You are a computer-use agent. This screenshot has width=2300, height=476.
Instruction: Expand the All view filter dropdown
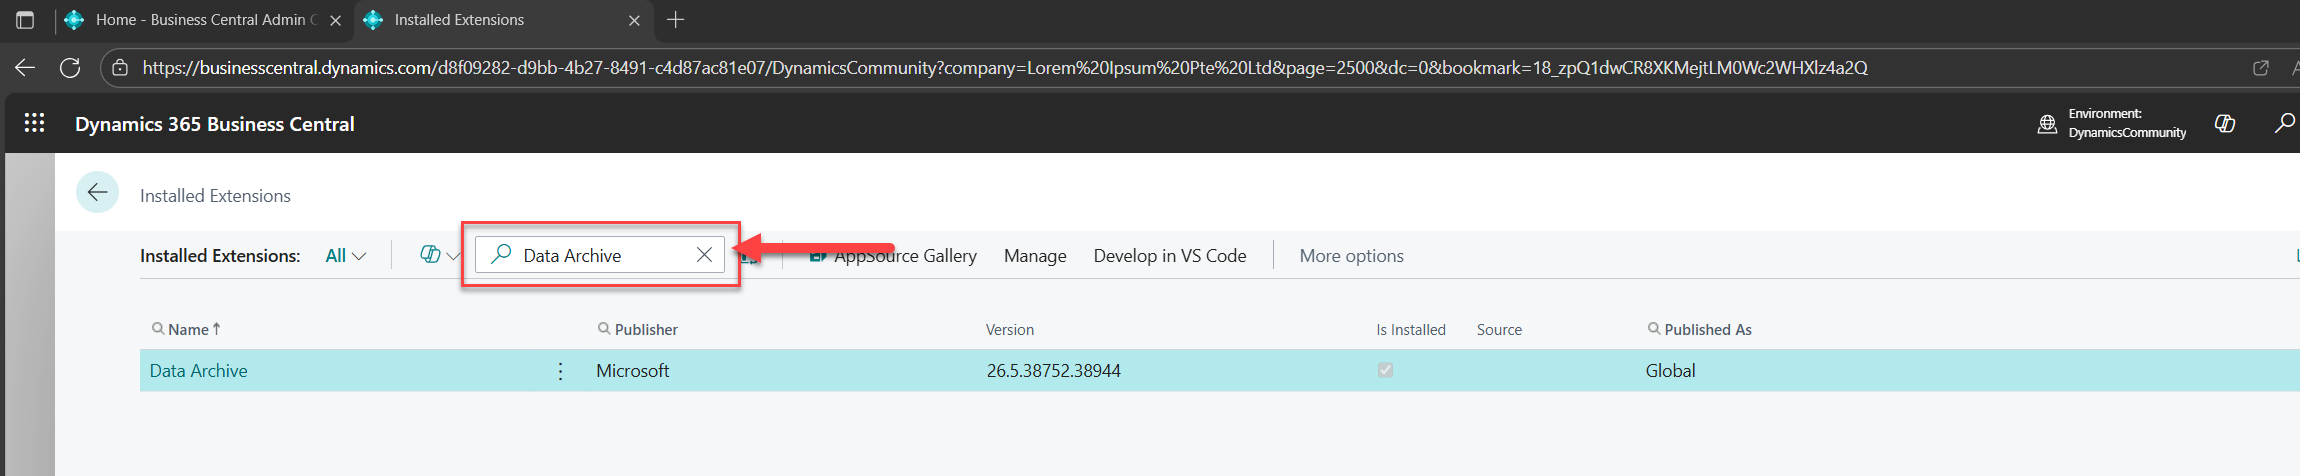346,256
